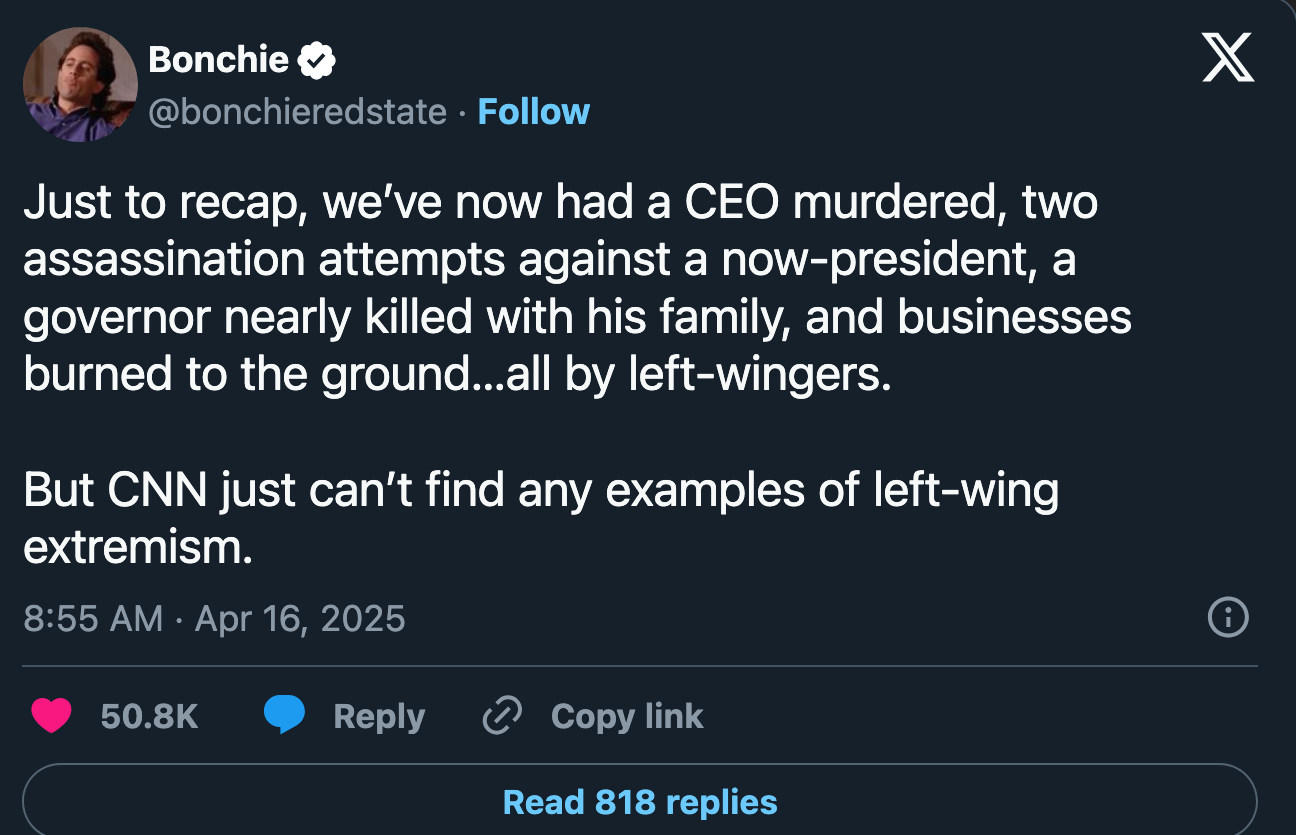Click the Bonchie display name
The height and width of the screenshot is (835, 1296).
[218, 60]
